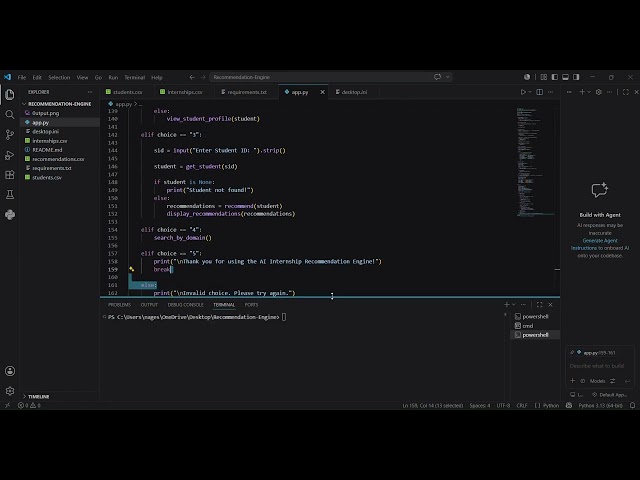
Task: Maximize the chat panel
Action: click(x=626, y=92)
